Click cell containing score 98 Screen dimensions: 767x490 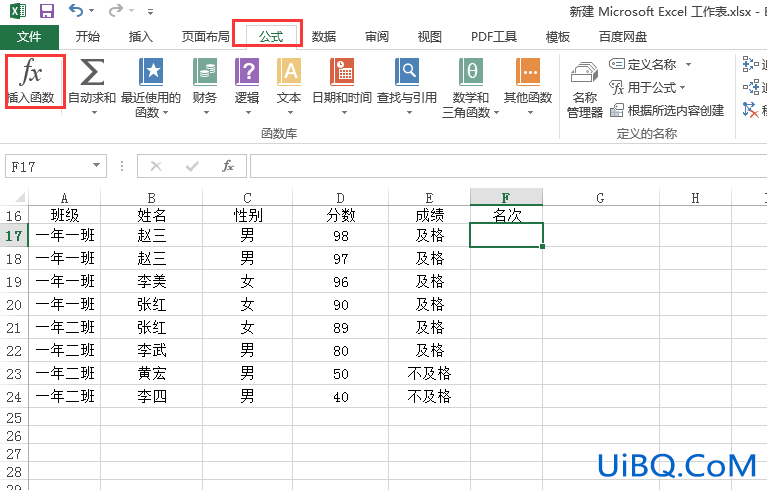coord(340,236)
